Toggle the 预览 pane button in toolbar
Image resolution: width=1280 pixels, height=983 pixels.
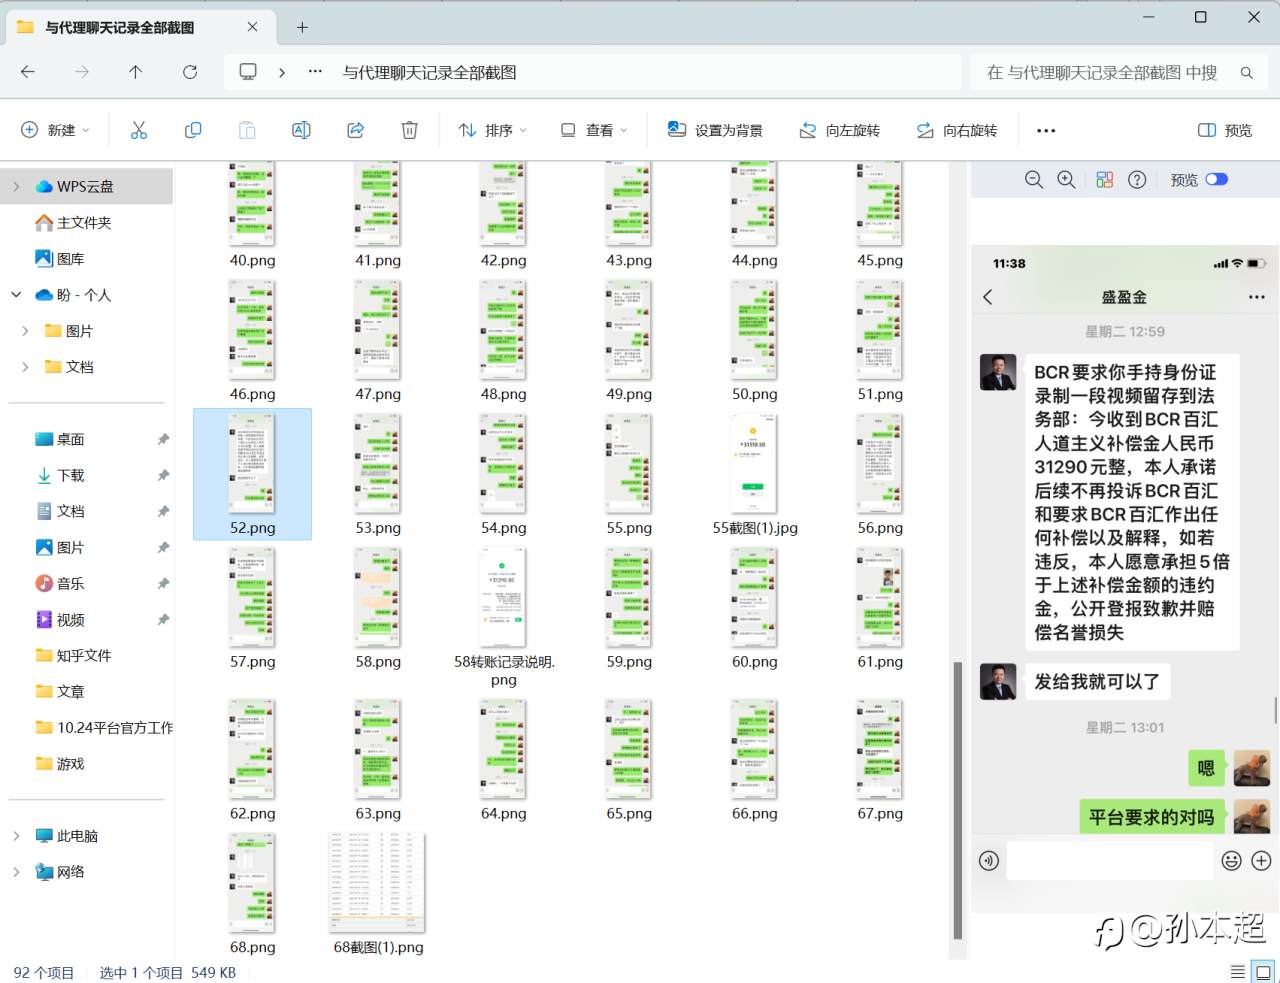pos(1225,130)
